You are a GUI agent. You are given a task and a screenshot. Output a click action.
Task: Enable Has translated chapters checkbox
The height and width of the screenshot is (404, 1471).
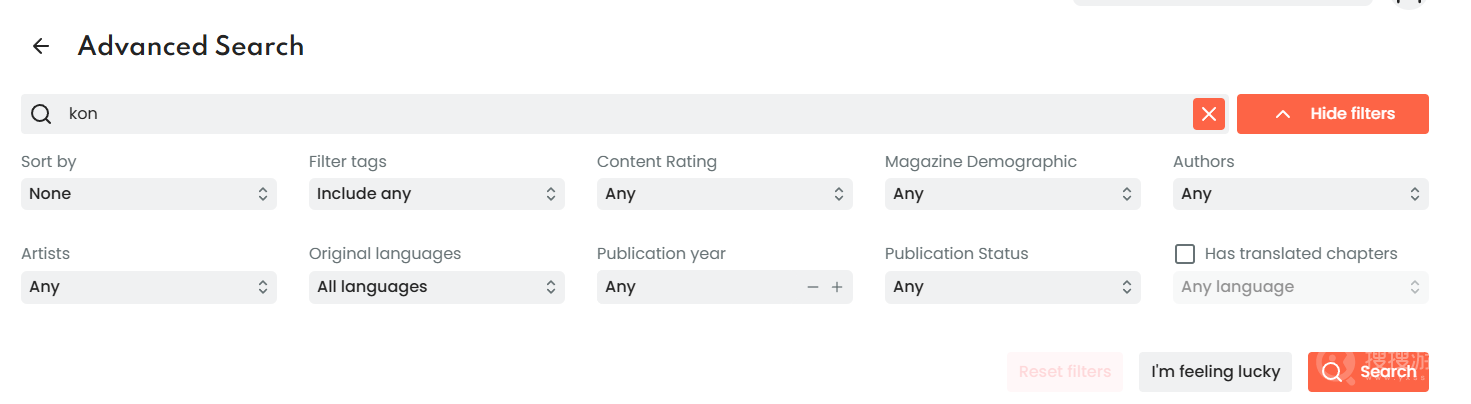pos(1185,254)
